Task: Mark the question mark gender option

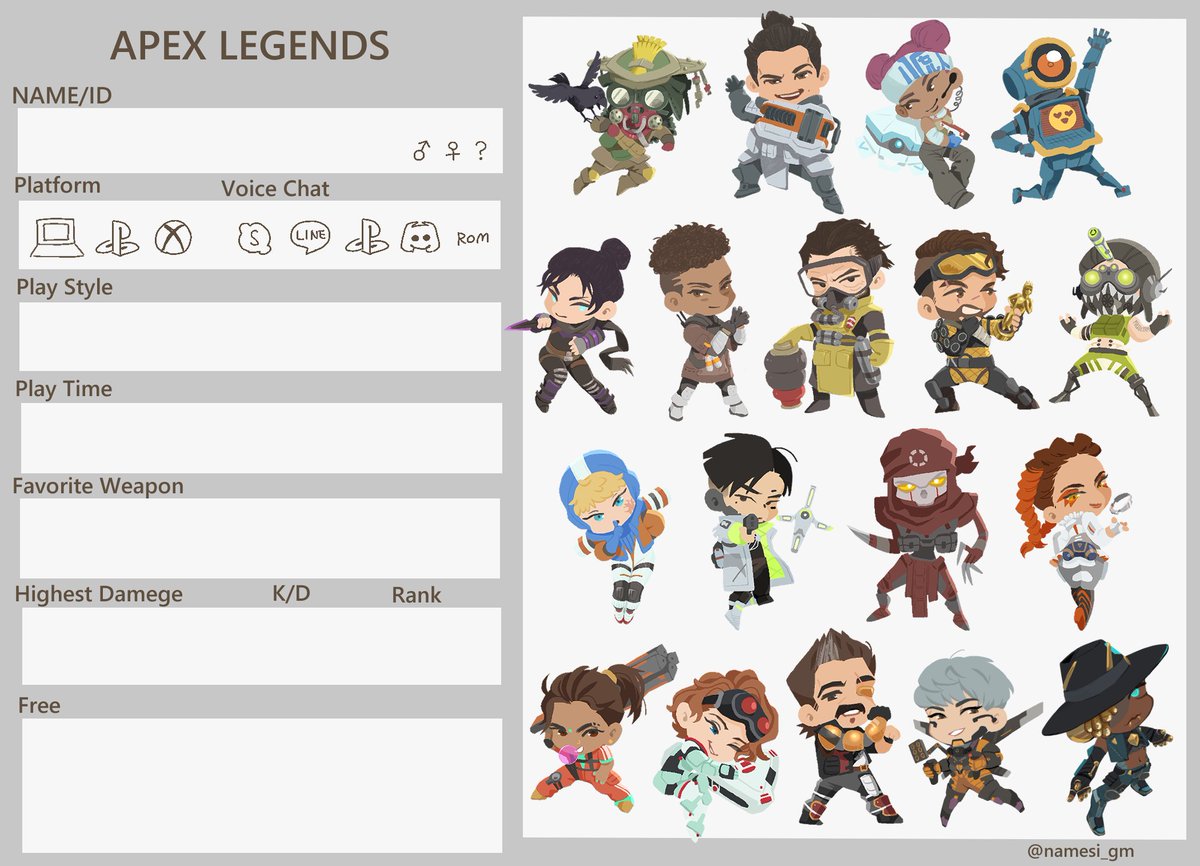Action: click(x=481, y=150)
